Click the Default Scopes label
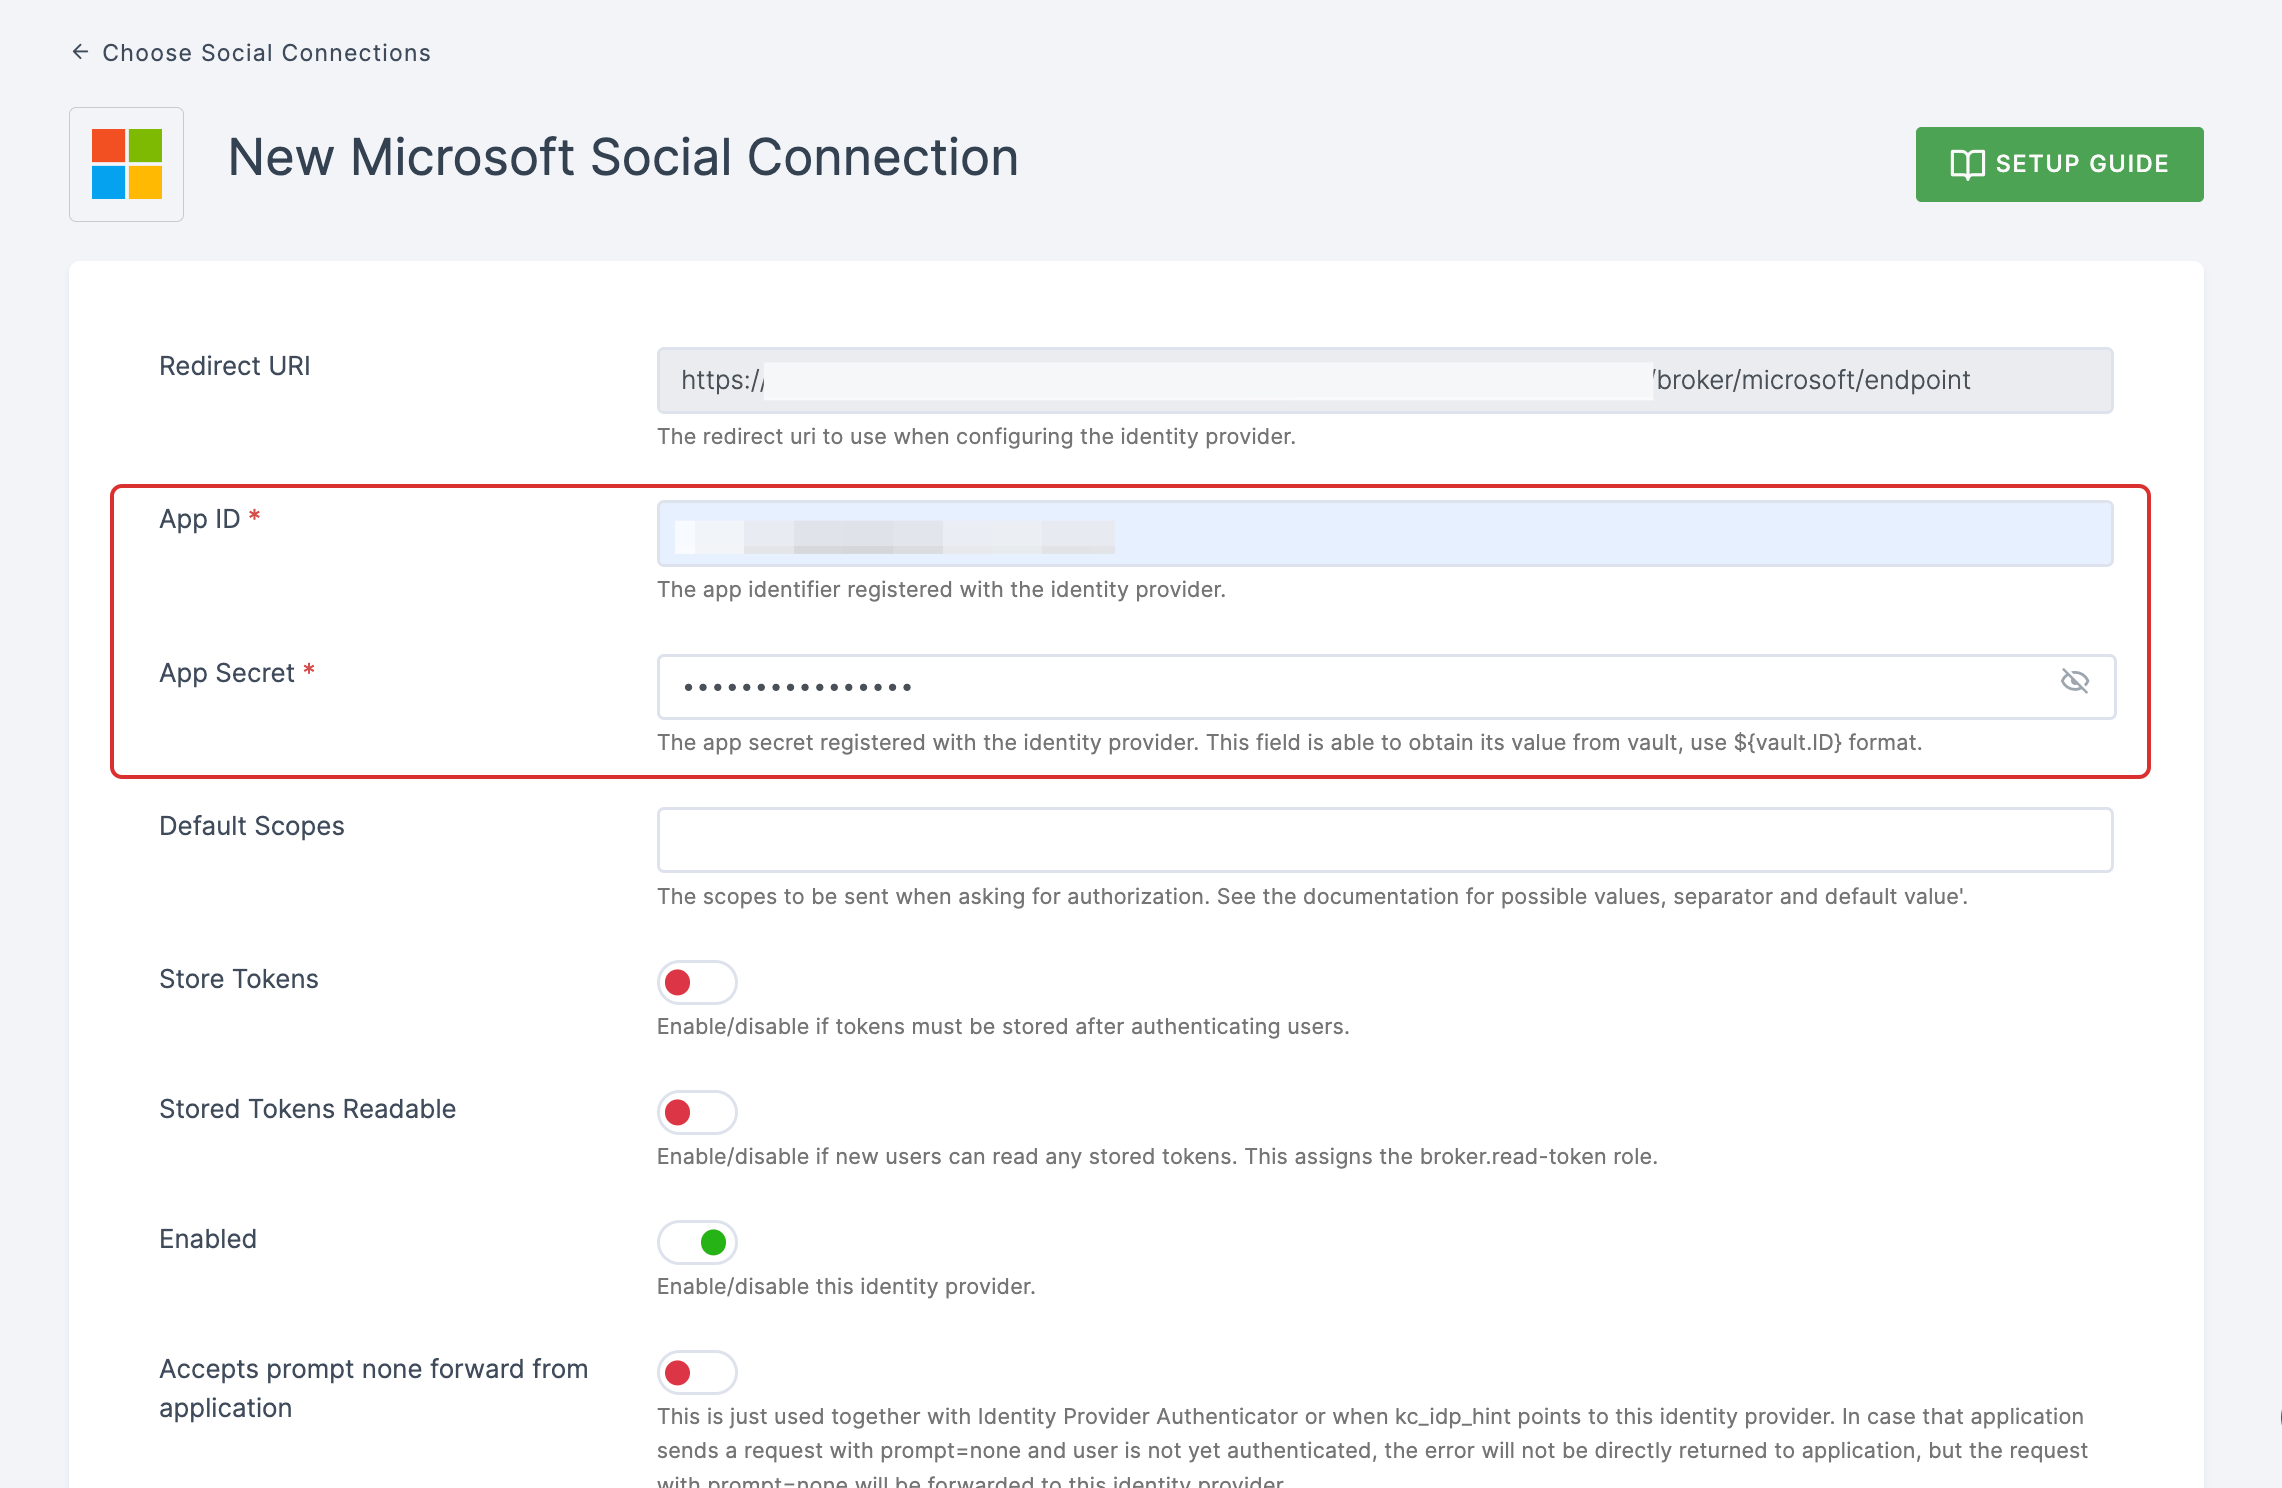The height and width of the screenshot is (1488, 2282). tap(252, 826)
